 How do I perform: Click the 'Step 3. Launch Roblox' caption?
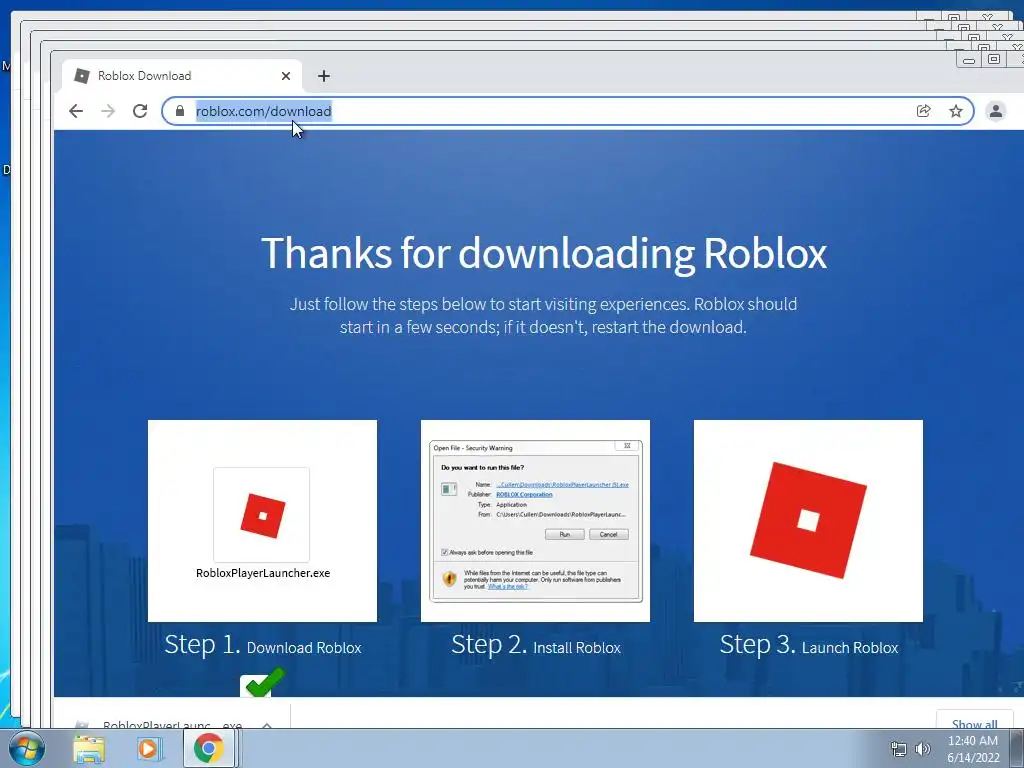pos(808,645)
